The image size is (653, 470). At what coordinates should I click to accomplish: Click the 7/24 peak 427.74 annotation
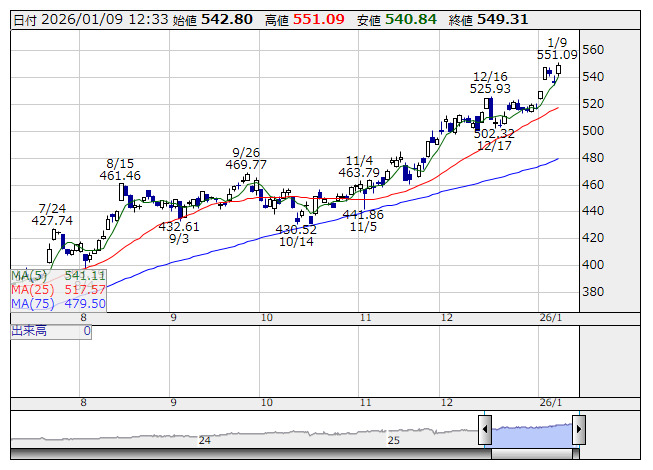tap(52, 214)
